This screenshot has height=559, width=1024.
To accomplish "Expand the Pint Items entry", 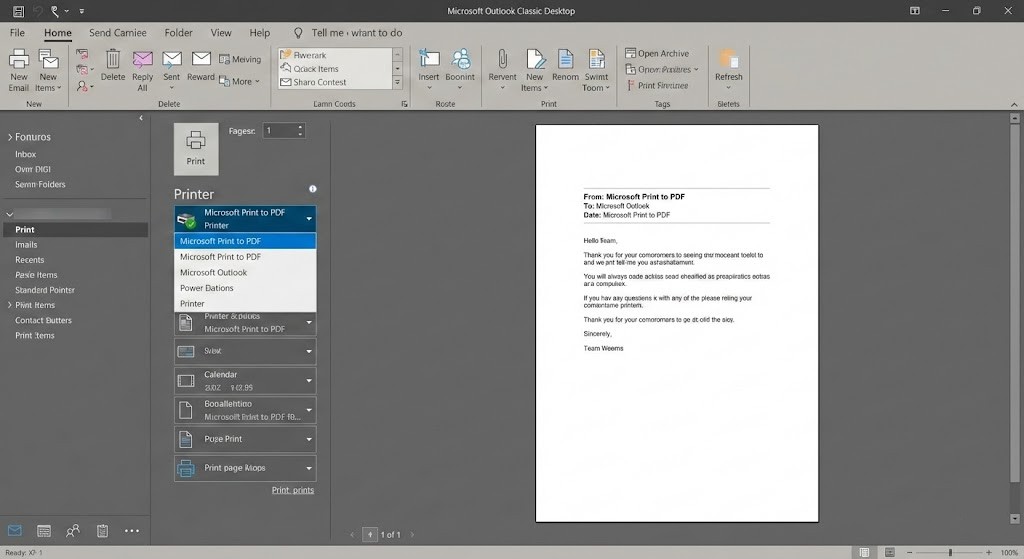I will click(10, 305).
